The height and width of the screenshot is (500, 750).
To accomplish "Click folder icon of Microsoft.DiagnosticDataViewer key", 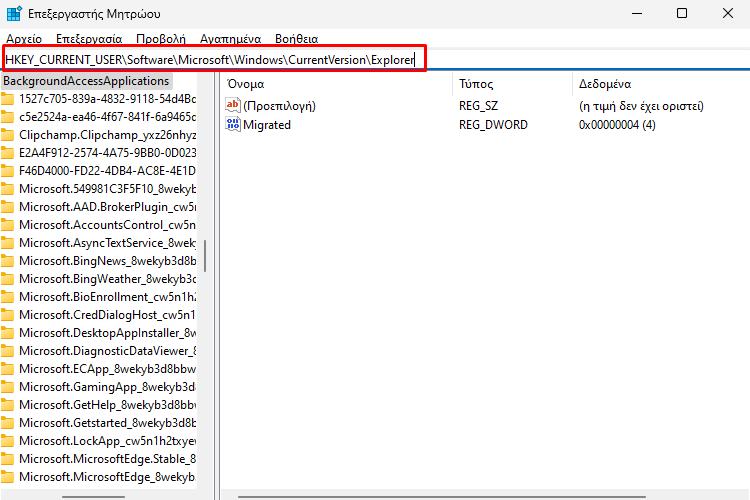I will coord(7,351).
